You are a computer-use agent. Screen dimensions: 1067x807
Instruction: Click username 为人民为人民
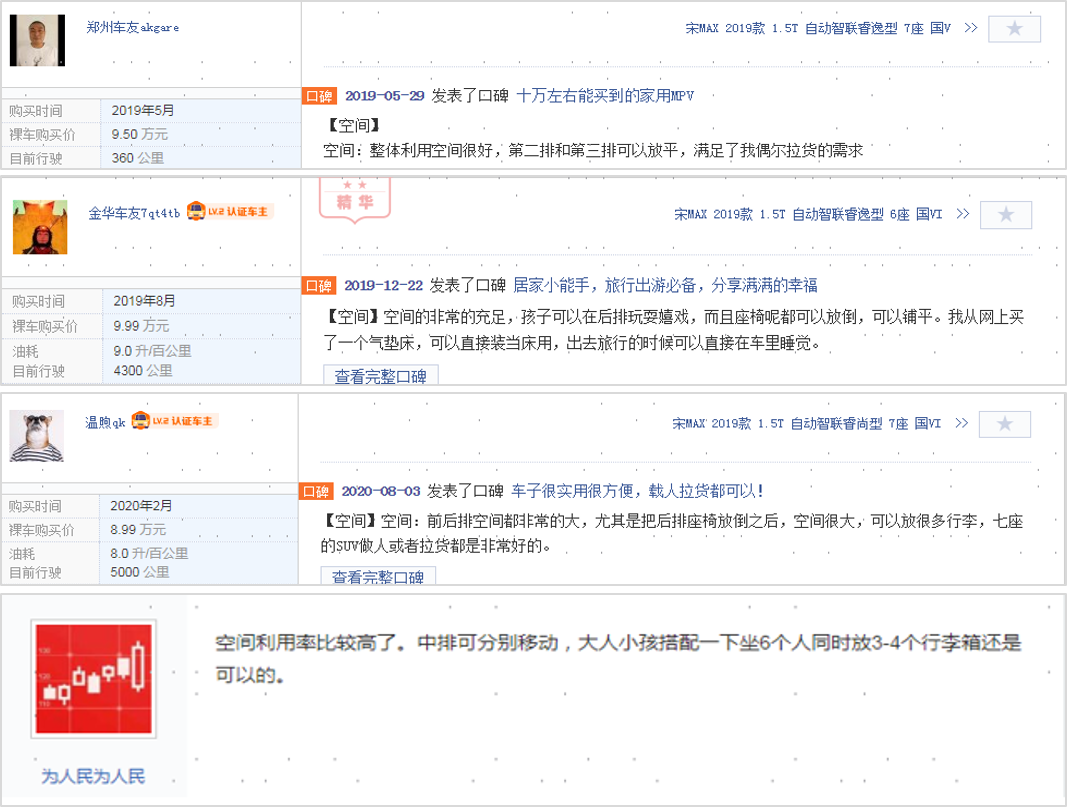coord(93,776)
